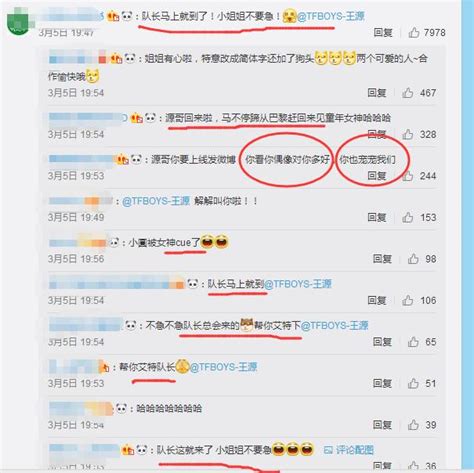Click thumbs-up next to 106 likes
Screen dimensions: 474x473
[x=408, y=300]
